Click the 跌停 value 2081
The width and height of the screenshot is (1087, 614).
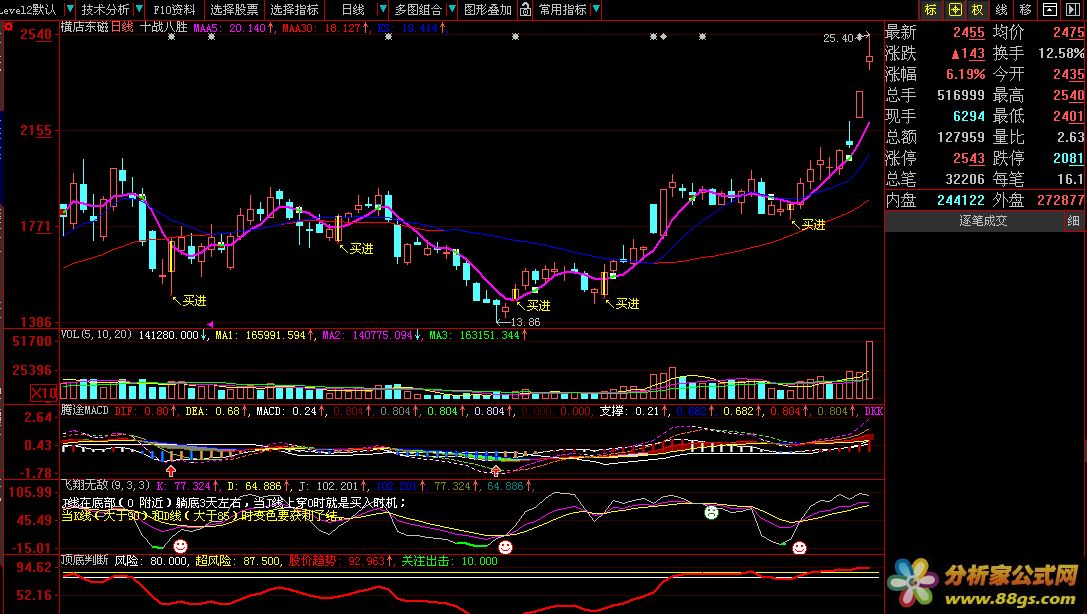(x=1068, y=158)
